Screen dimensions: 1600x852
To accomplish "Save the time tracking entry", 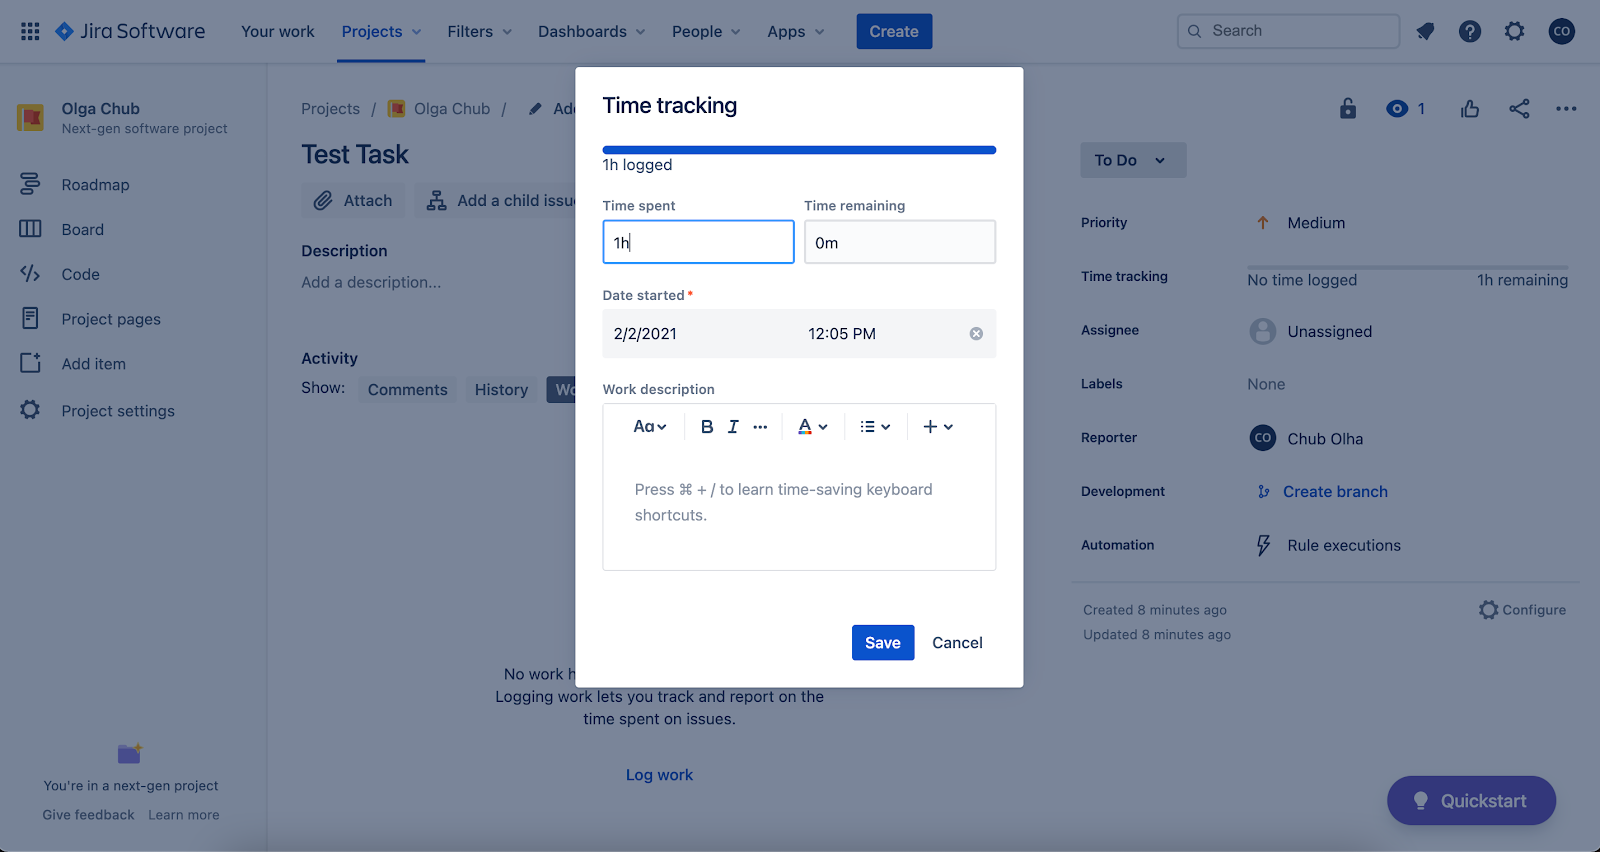I will (882, 643).
